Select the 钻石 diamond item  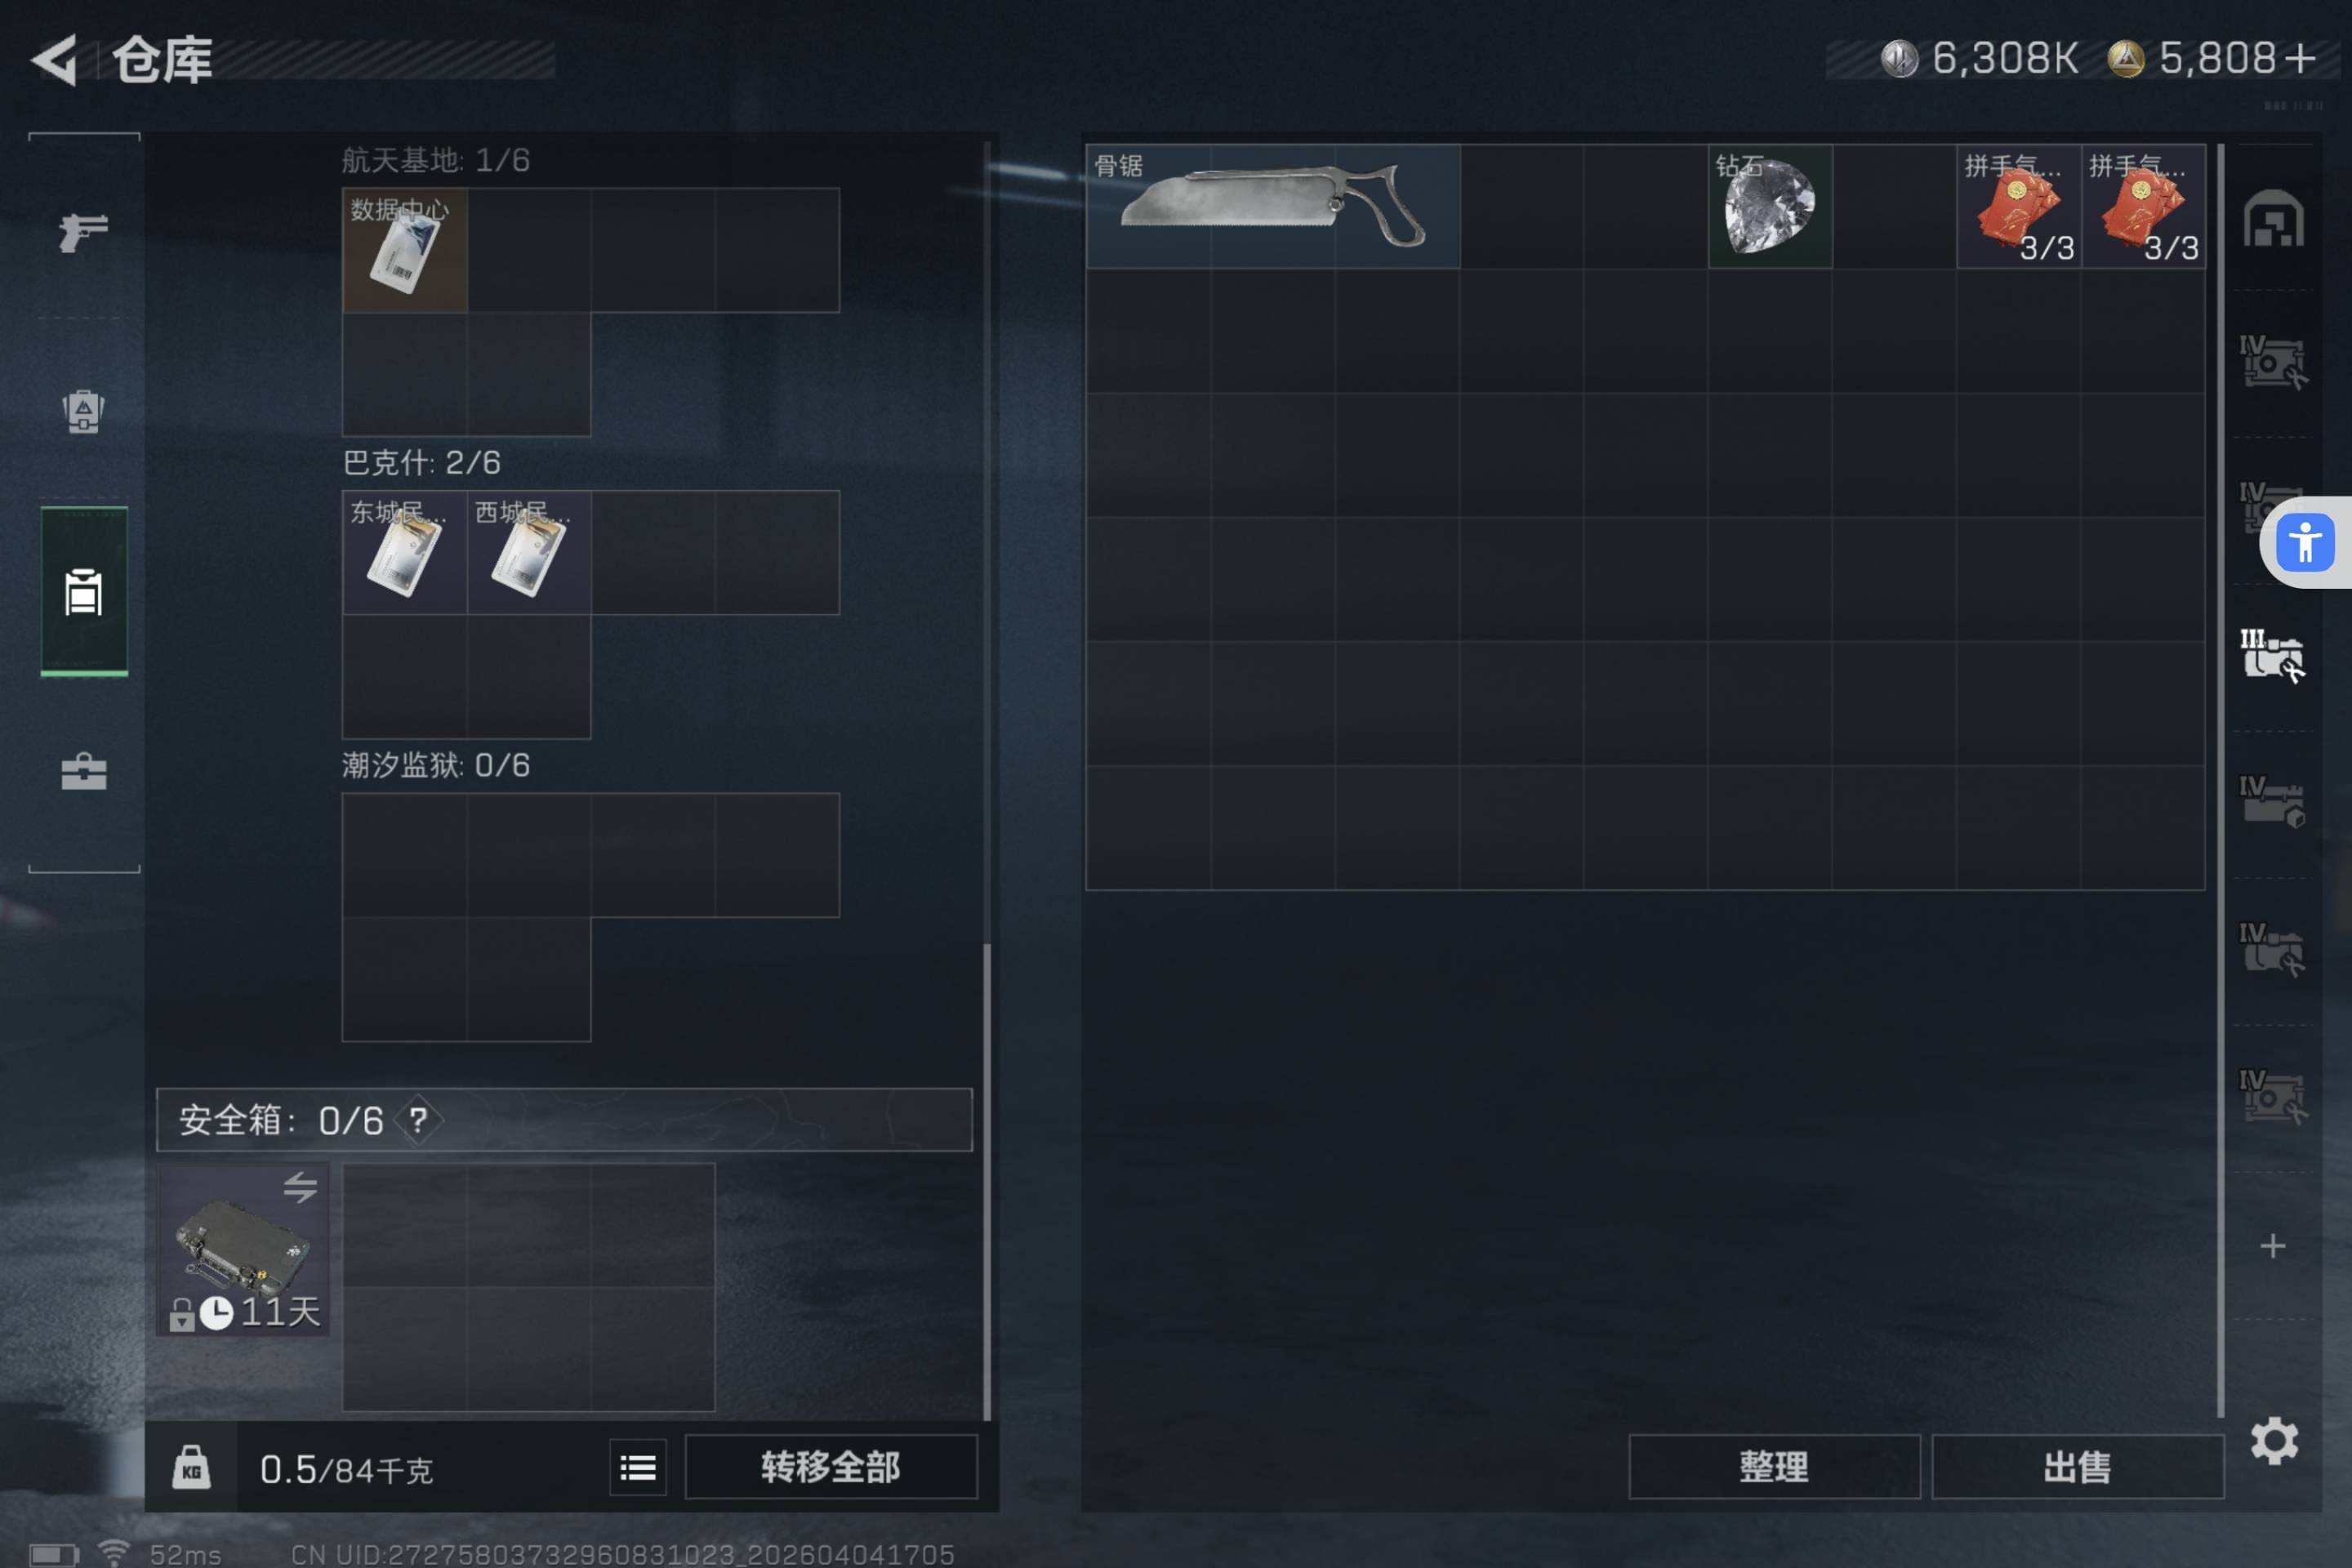(1770, 206)
